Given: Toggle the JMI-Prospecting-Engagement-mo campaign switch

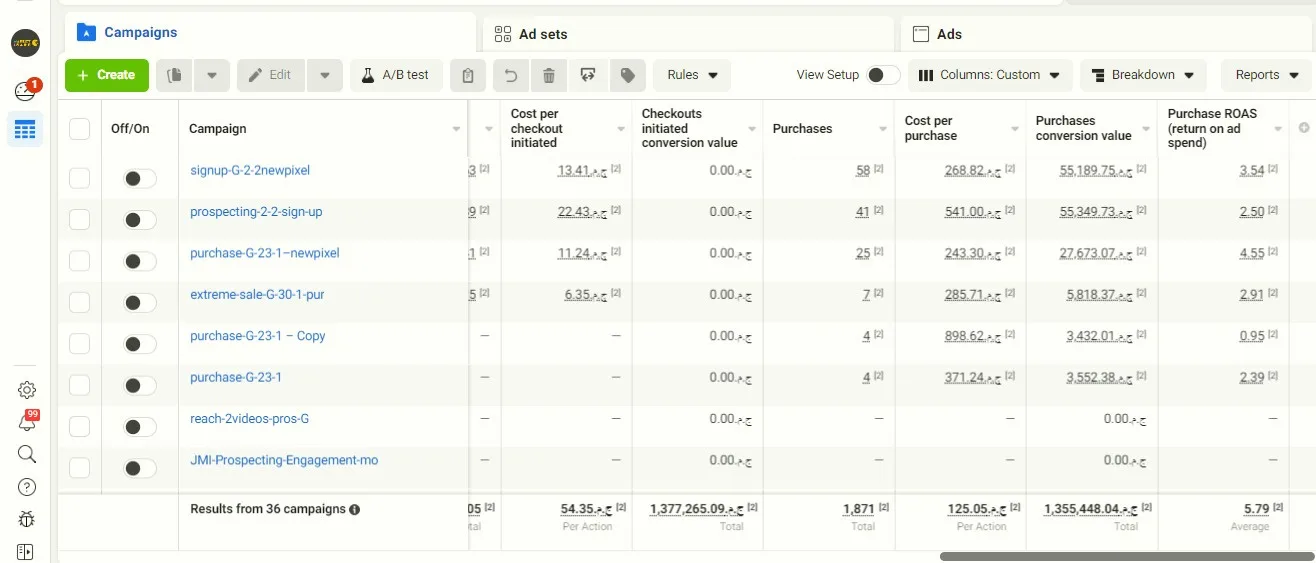Looking at the screenshot, I should (x=139, y=468).
